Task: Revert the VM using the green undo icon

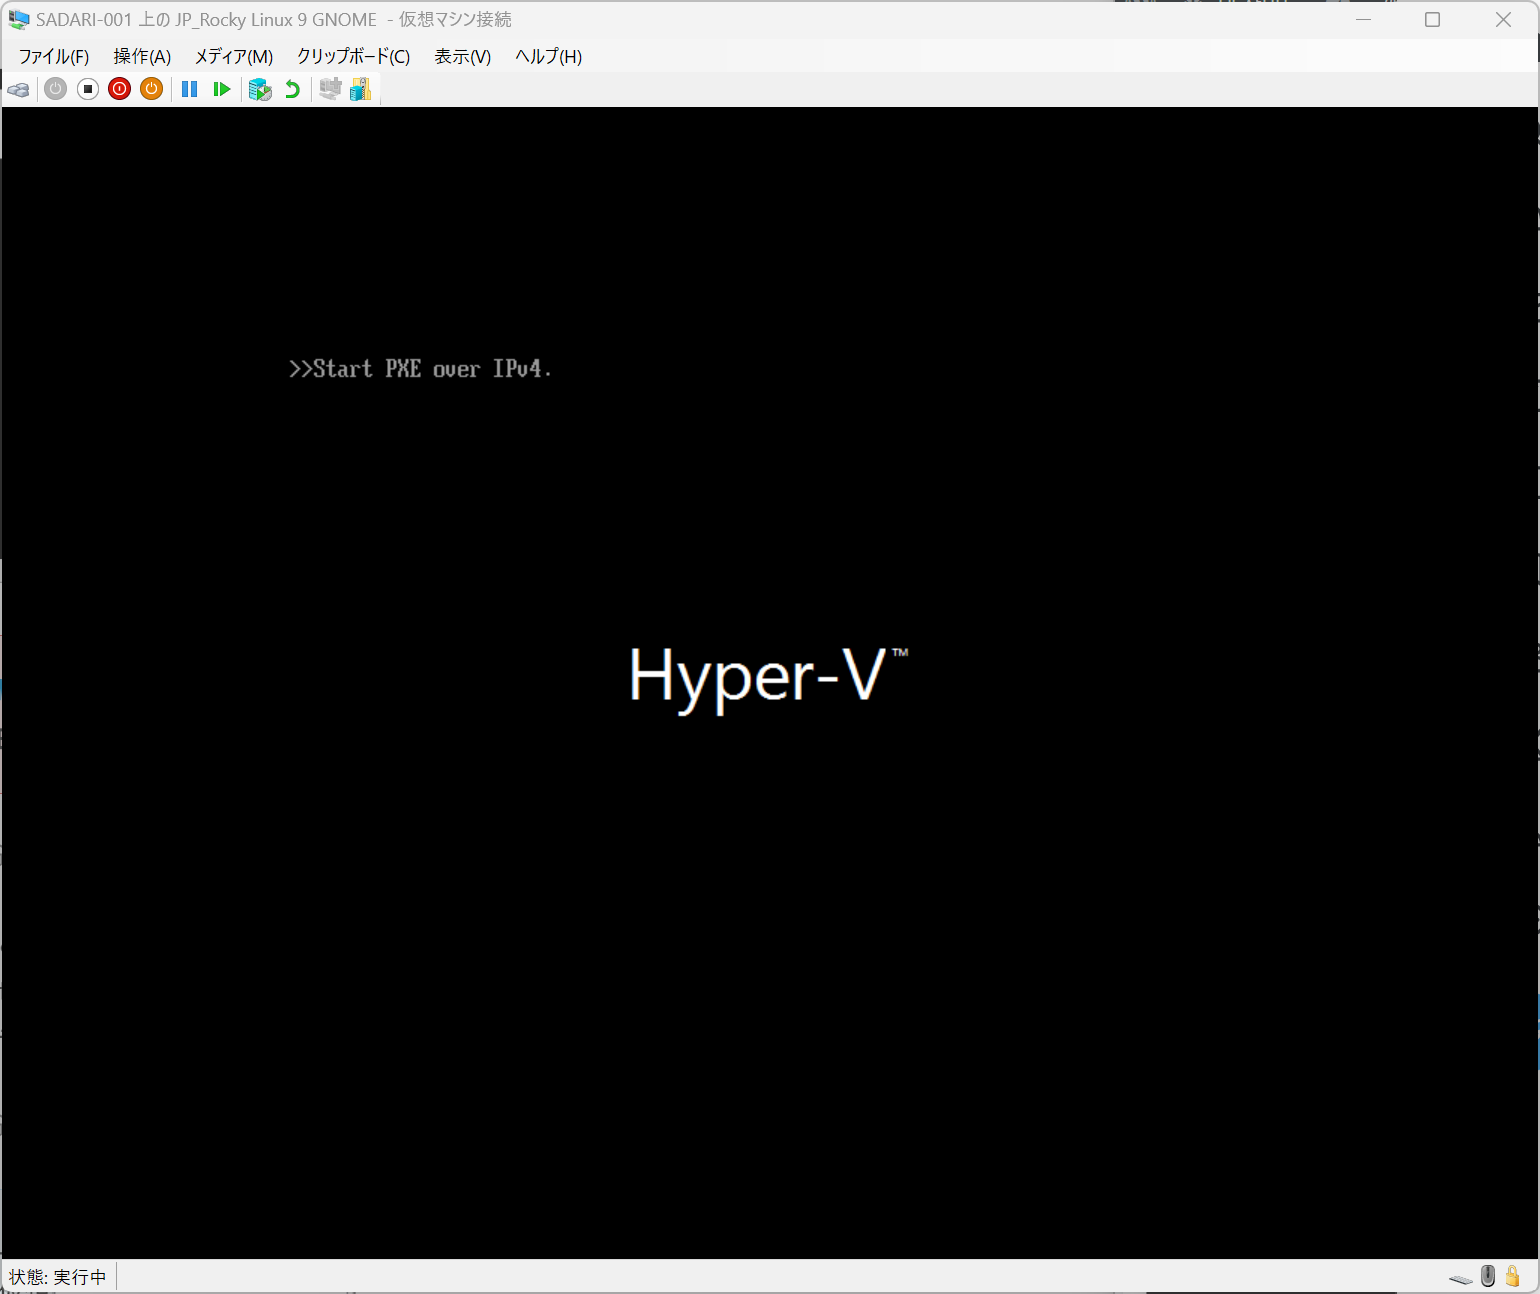Action: click(x=291, y=89)
